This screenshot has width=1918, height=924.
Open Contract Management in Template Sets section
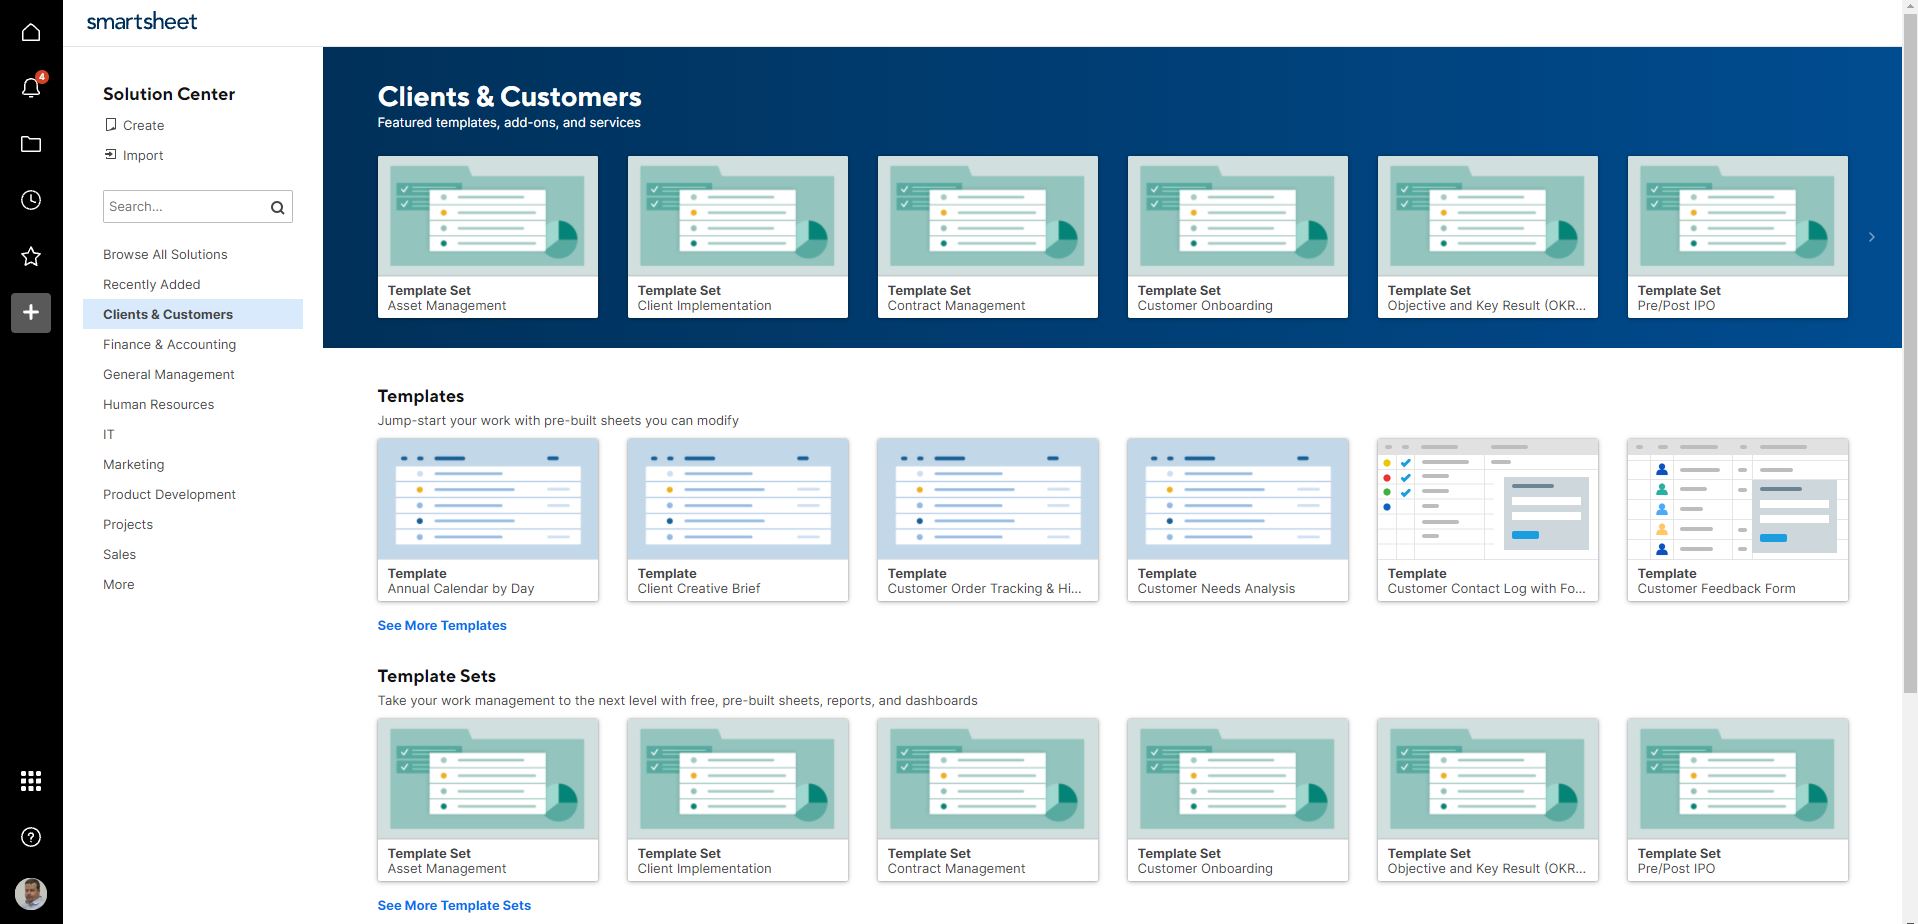coord(988,800)
